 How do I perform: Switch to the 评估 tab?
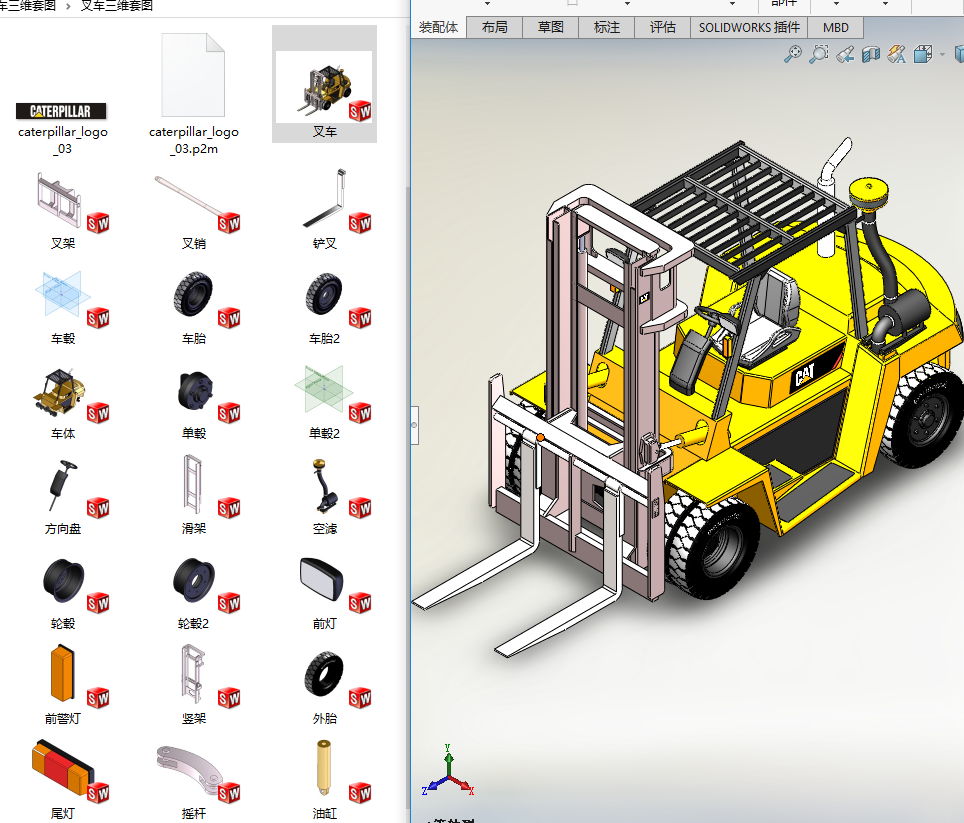pyautogui.click(x=662, y=27)
